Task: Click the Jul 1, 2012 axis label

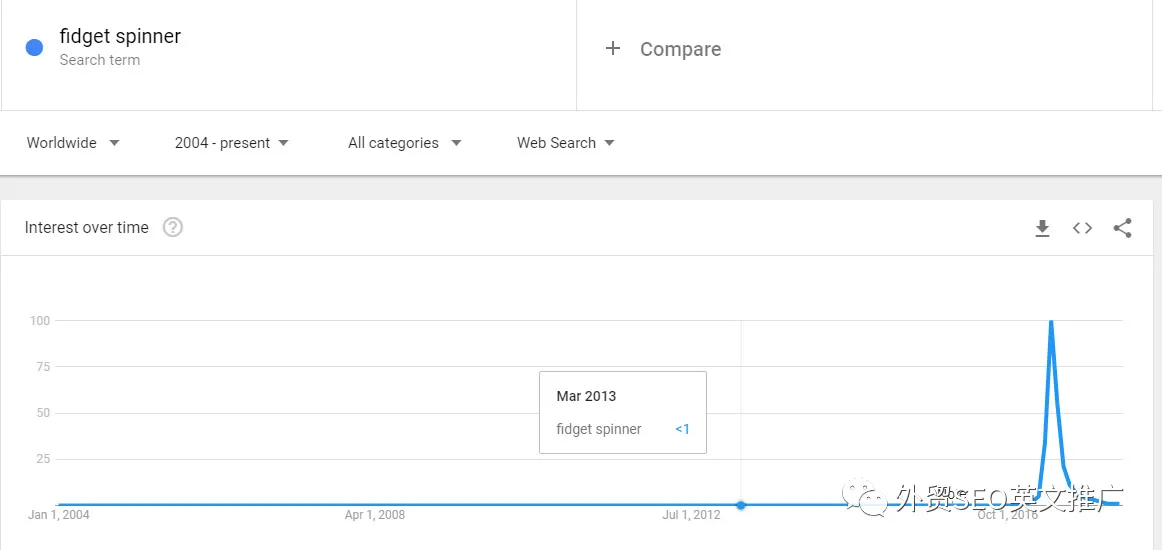Action: (x=691, y=515)
